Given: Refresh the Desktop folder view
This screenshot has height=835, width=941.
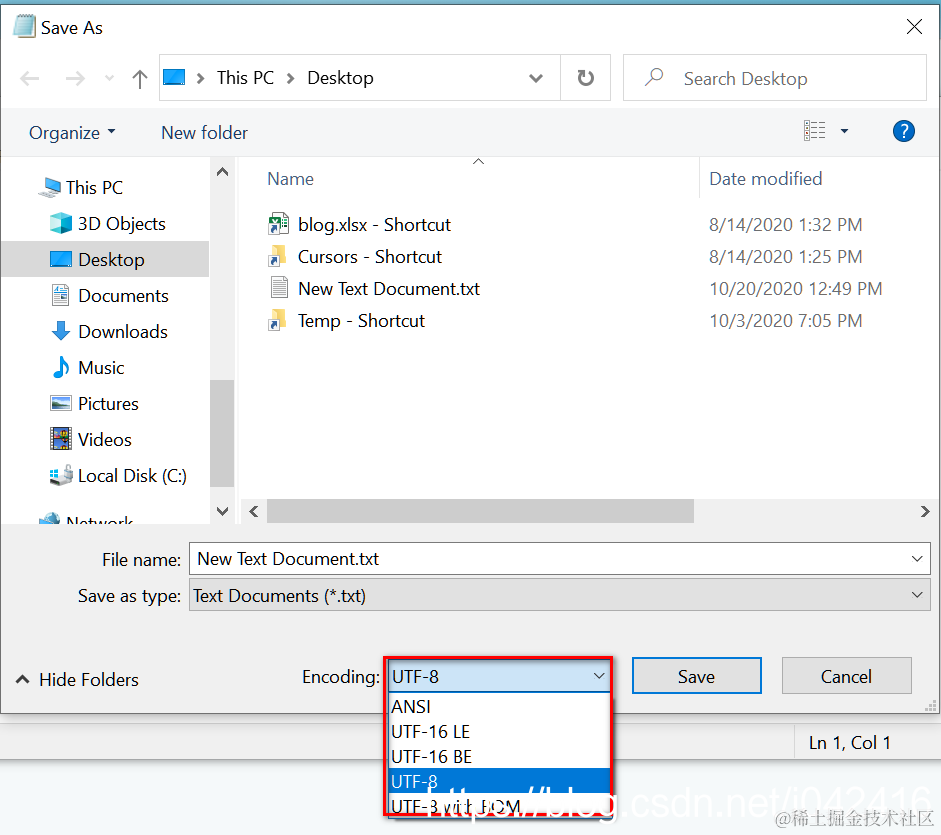Looking at the screenshot, I should pyautogui.click(x=585, y=77).
